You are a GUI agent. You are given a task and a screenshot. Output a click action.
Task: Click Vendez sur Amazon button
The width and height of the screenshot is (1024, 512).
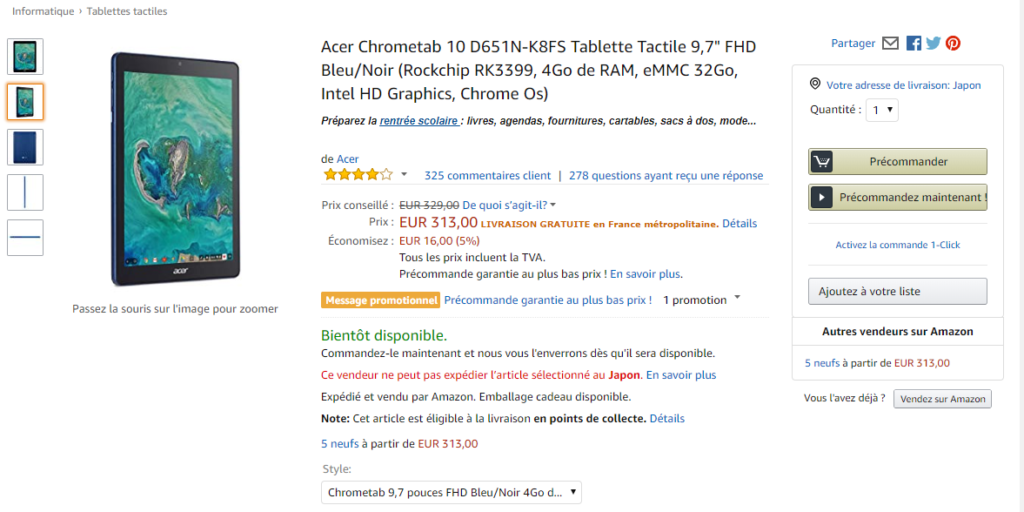click(x=942, y=398)
